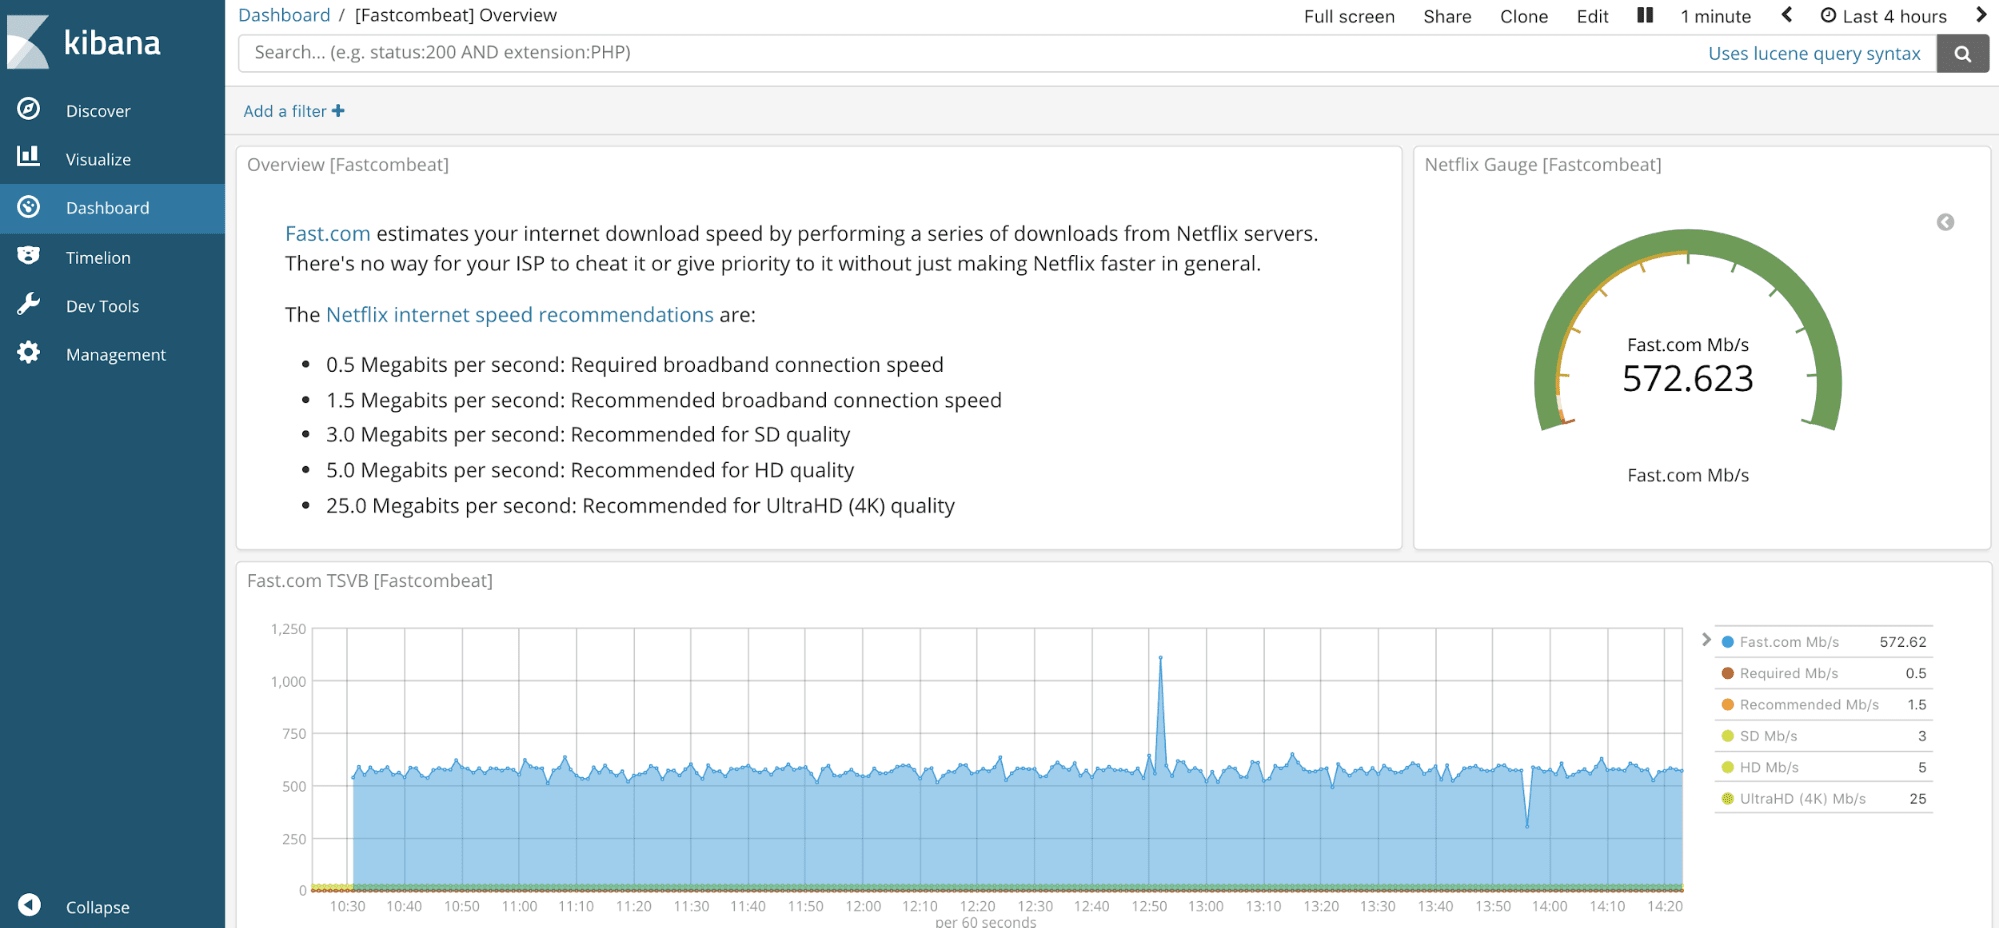Select the Timelion menu item

click(98, 258)
